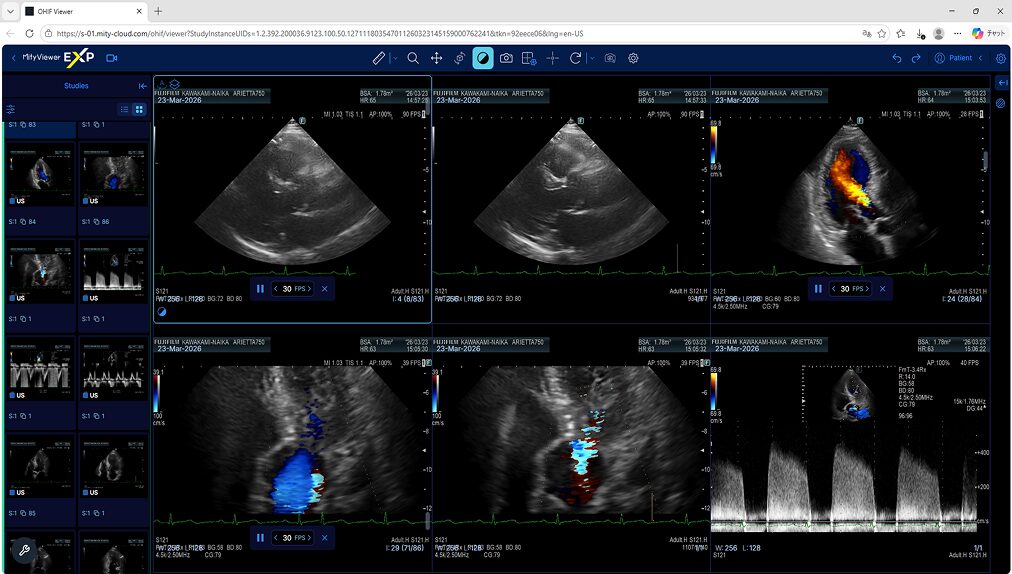
Task: Open the toolbar settings gear
Action: pos(633,58)
